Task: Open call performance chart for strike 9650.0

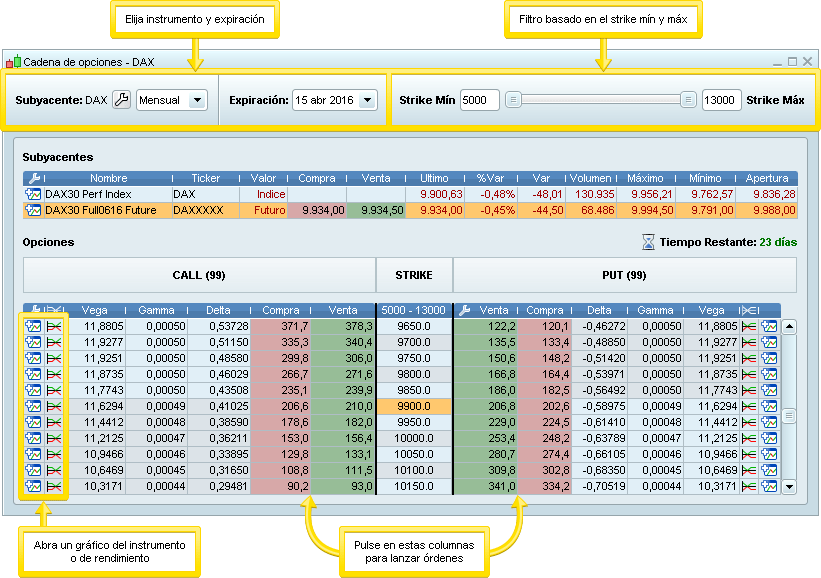Action: click(x=54, y=327)
